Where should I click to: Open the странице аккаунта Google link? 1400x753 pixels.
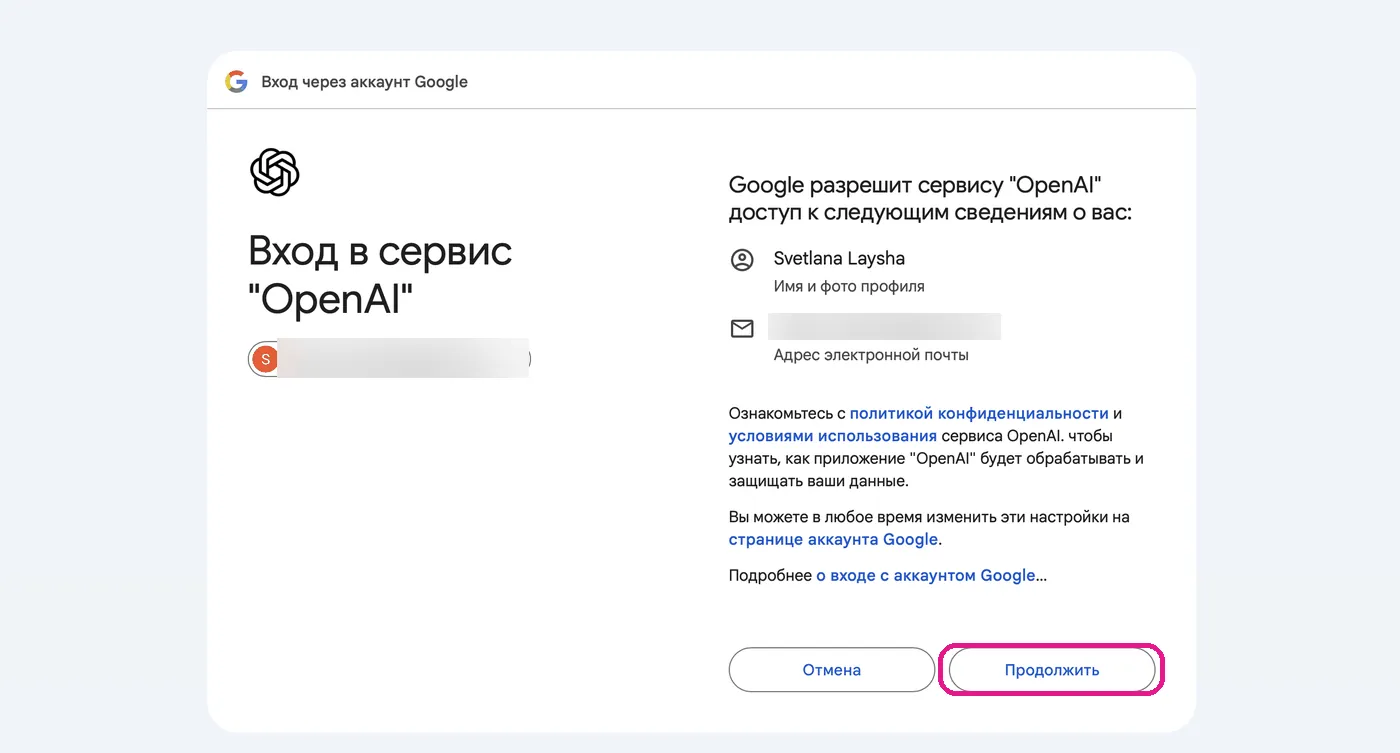coord(833,539)
